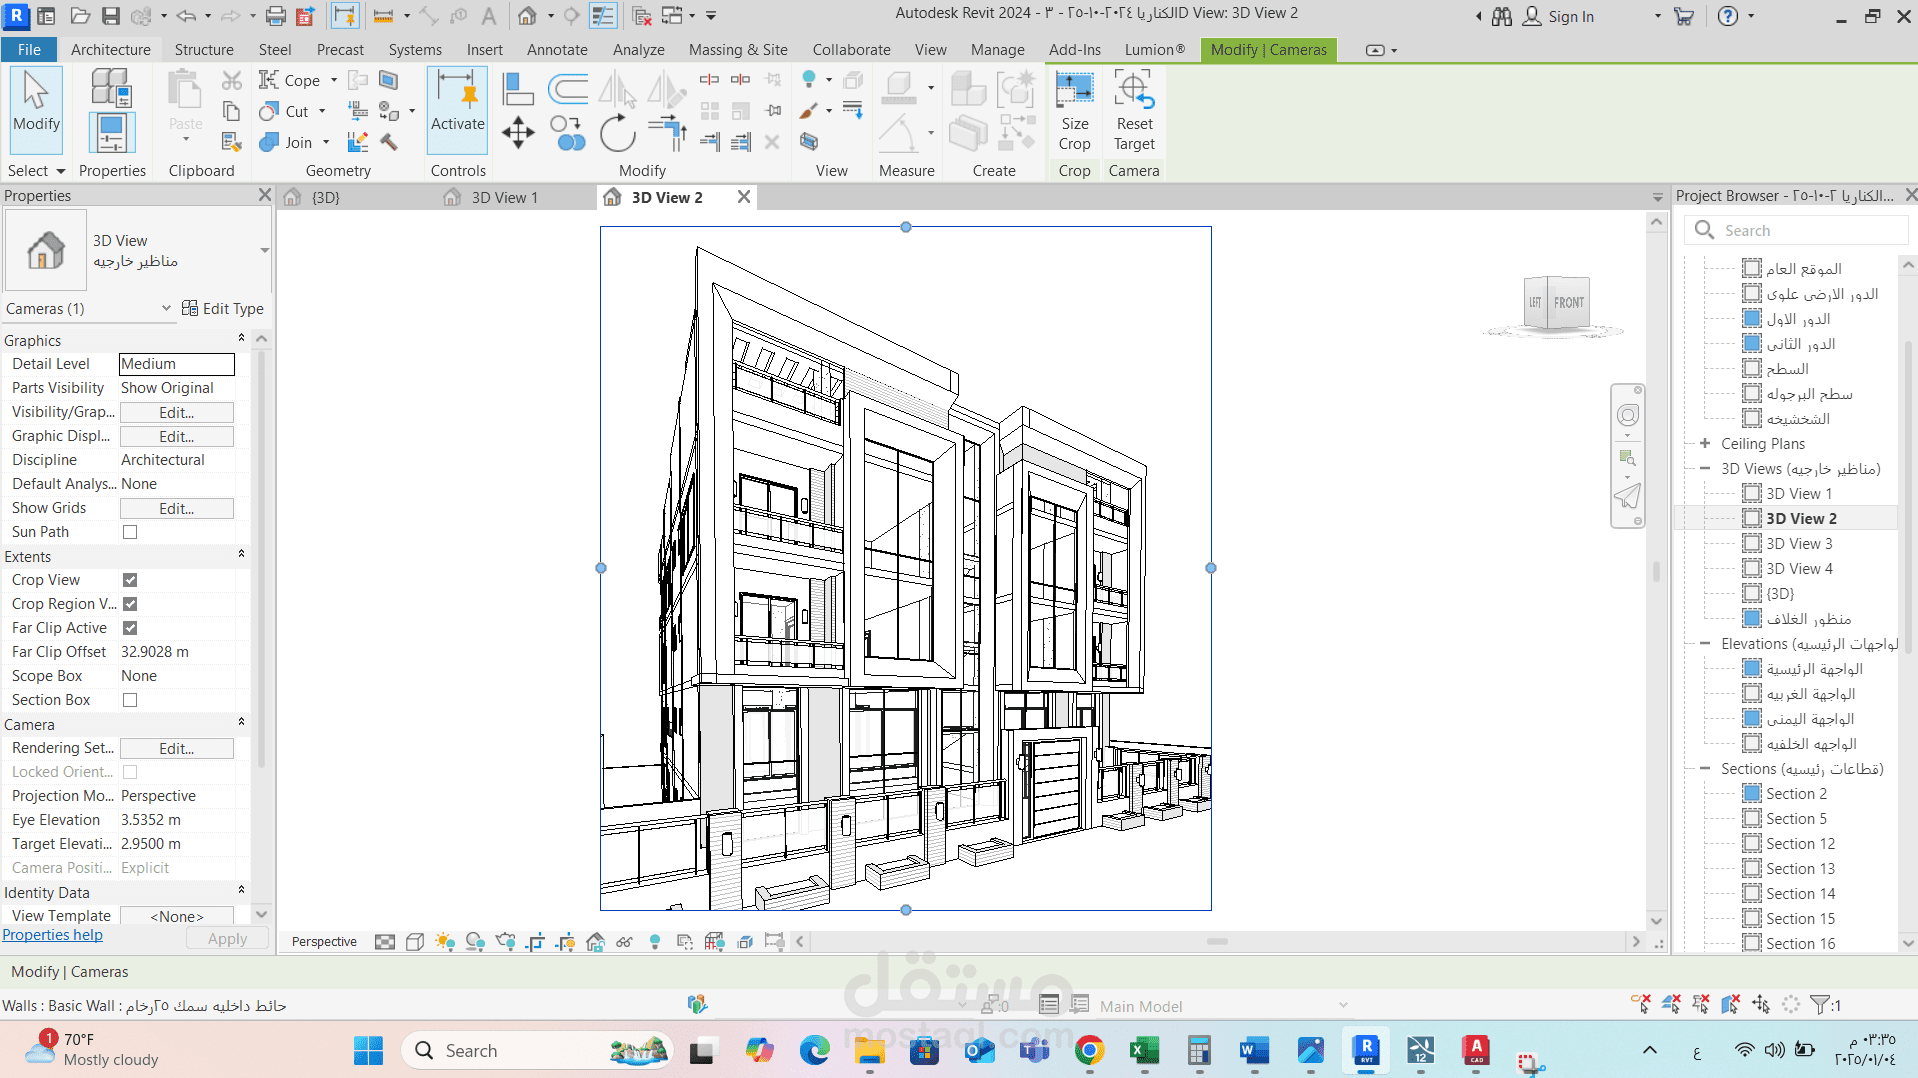Select the Rotate tool icon
This screenshot has width=1918, height=1078.
point(617,133)
